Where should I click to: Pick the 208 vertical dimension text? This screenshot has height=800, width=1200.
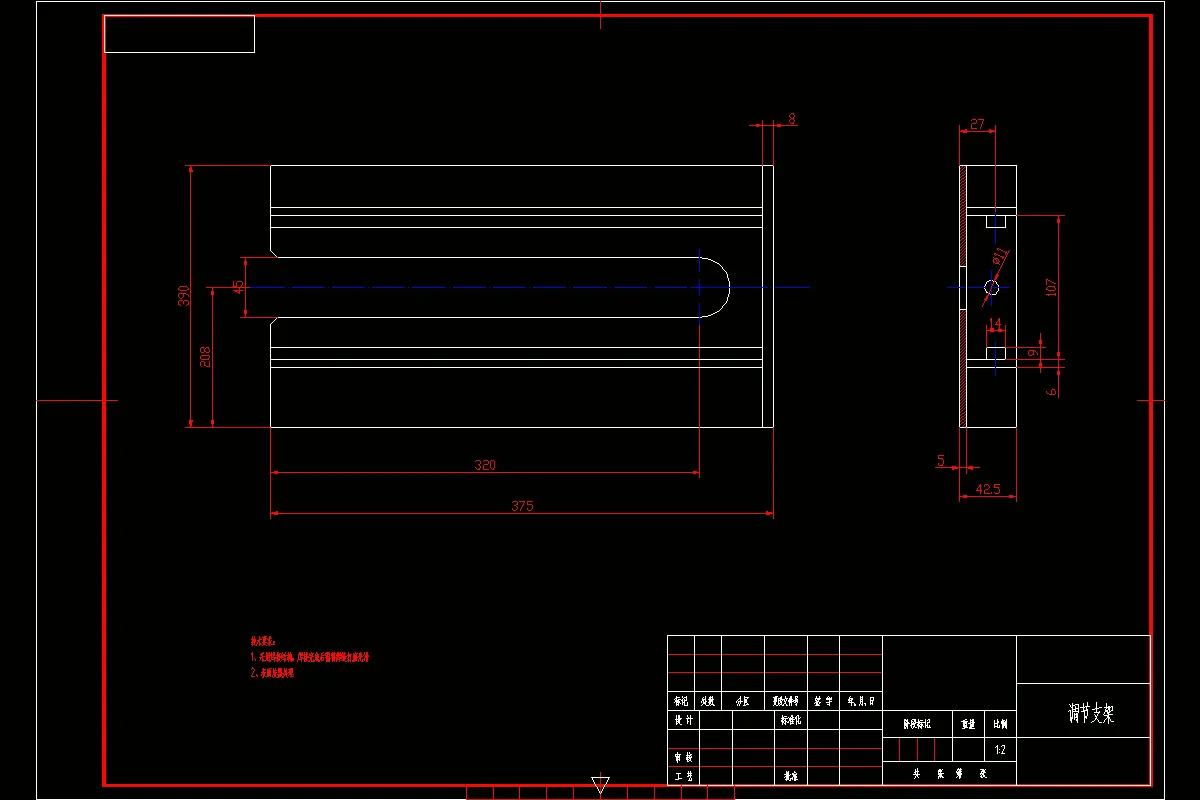click(x=205, y=357)
